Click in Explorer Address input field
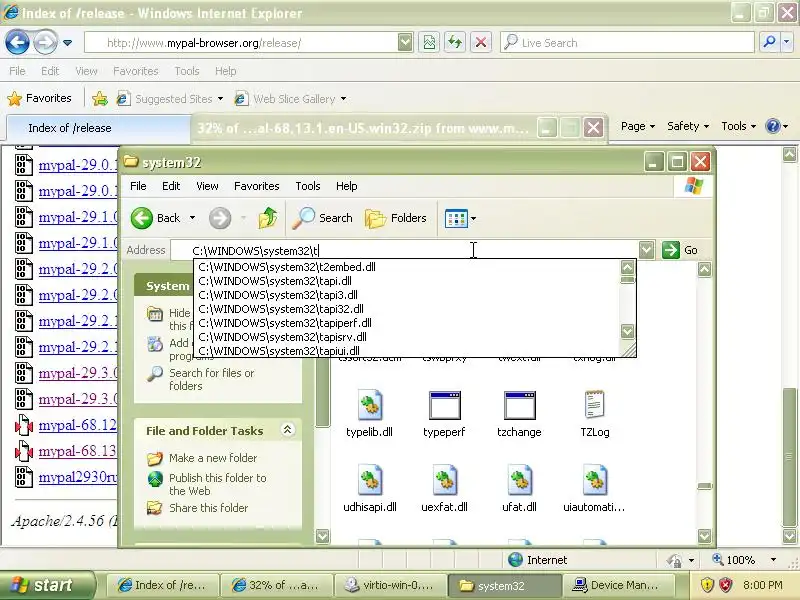The width and height of the screenshot is (800, 600). (405, 250)
